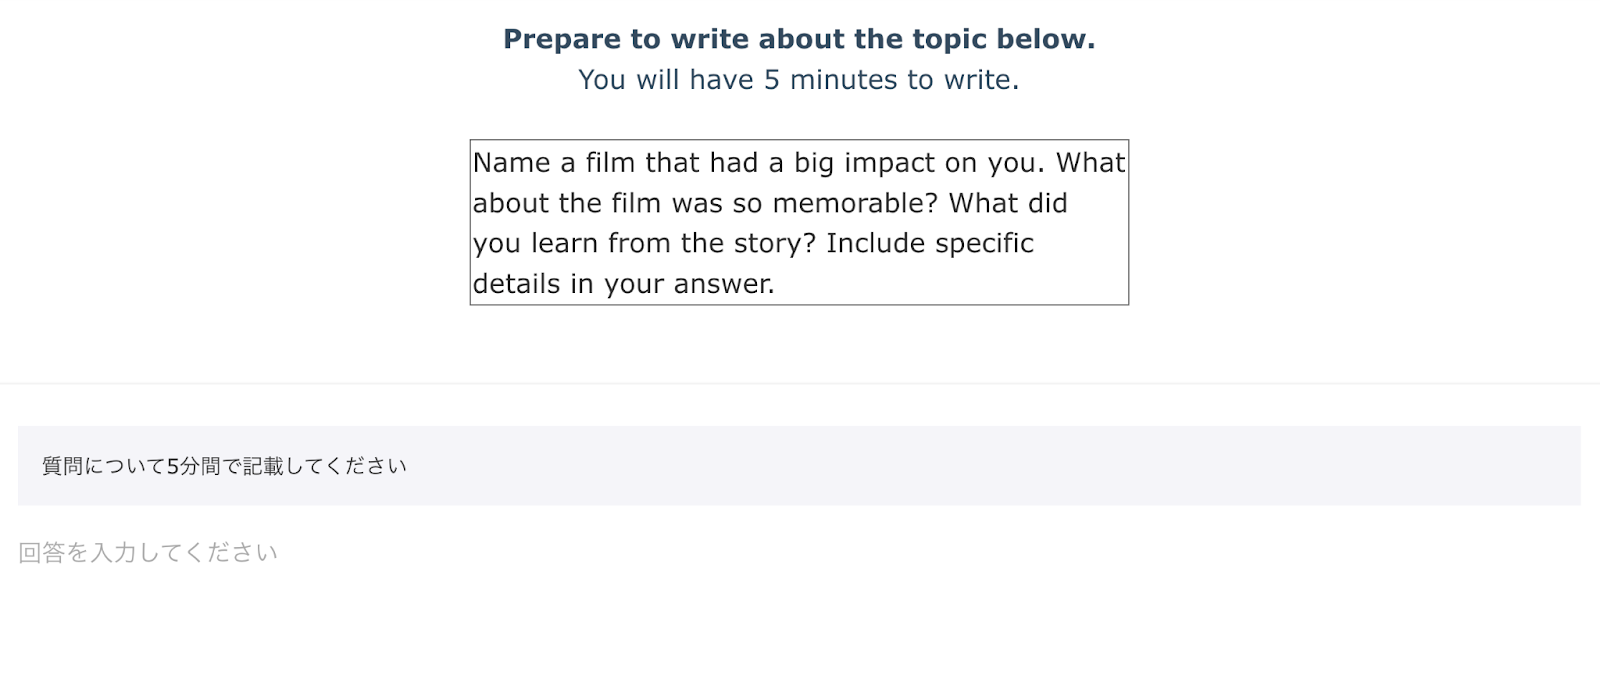Click the horizontal divider line below the prompt box

coord(800,383)
